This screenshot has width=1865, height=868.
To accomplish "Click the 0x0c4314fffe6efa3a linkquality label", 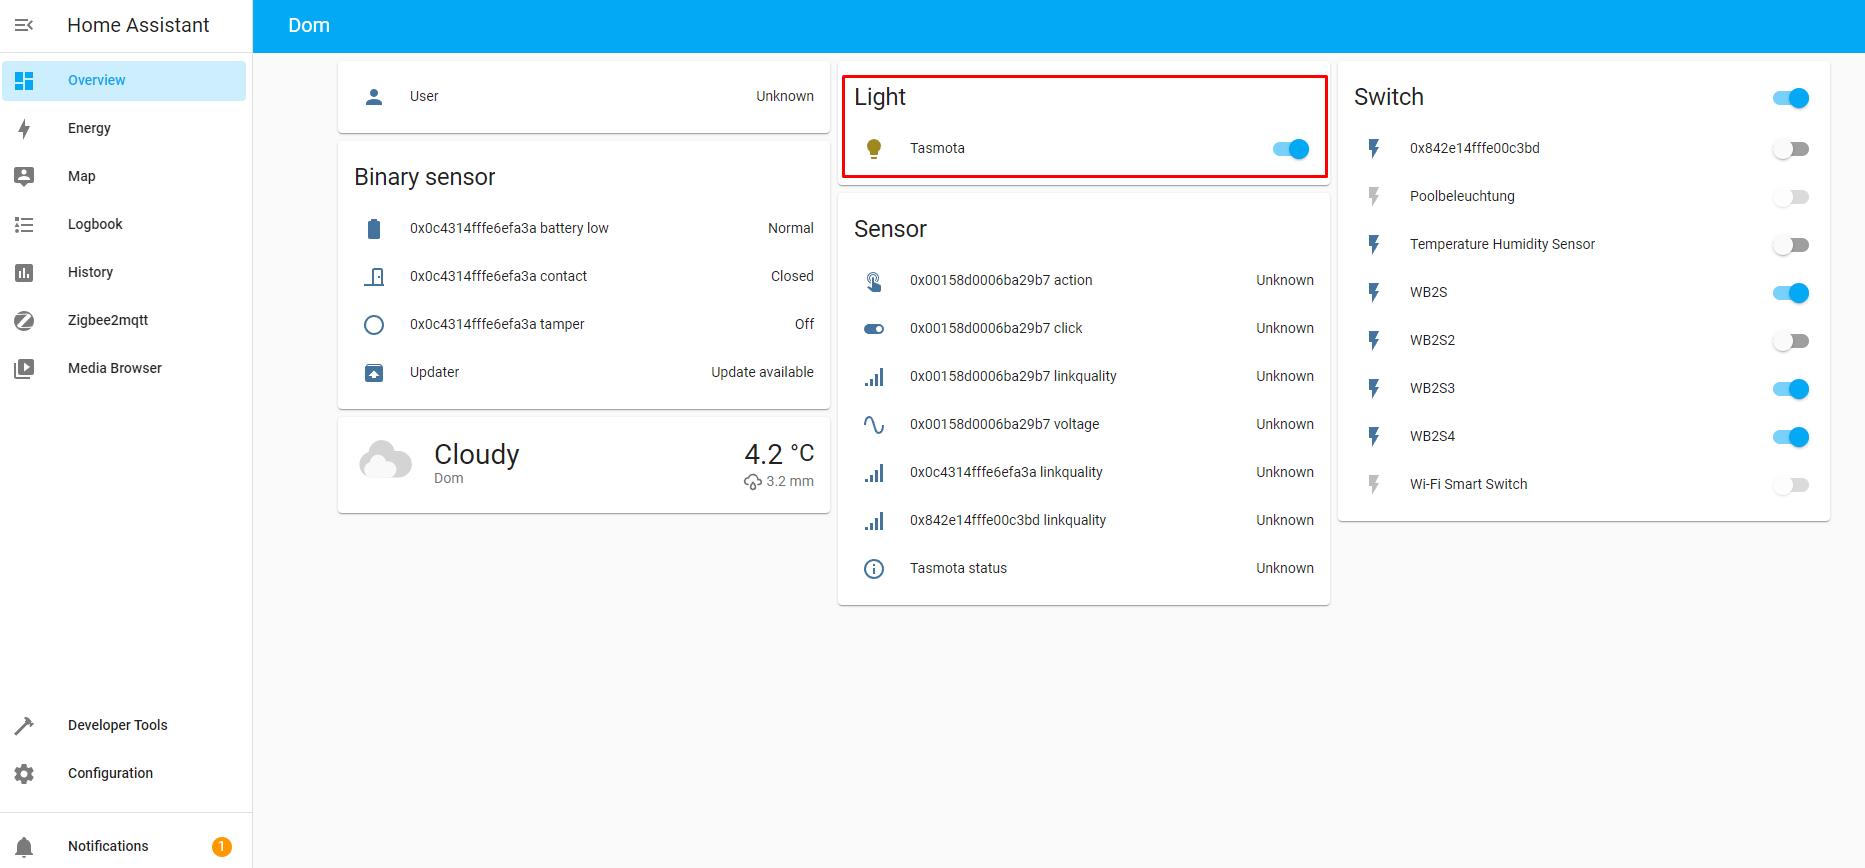I will (x=1006, y=472).
